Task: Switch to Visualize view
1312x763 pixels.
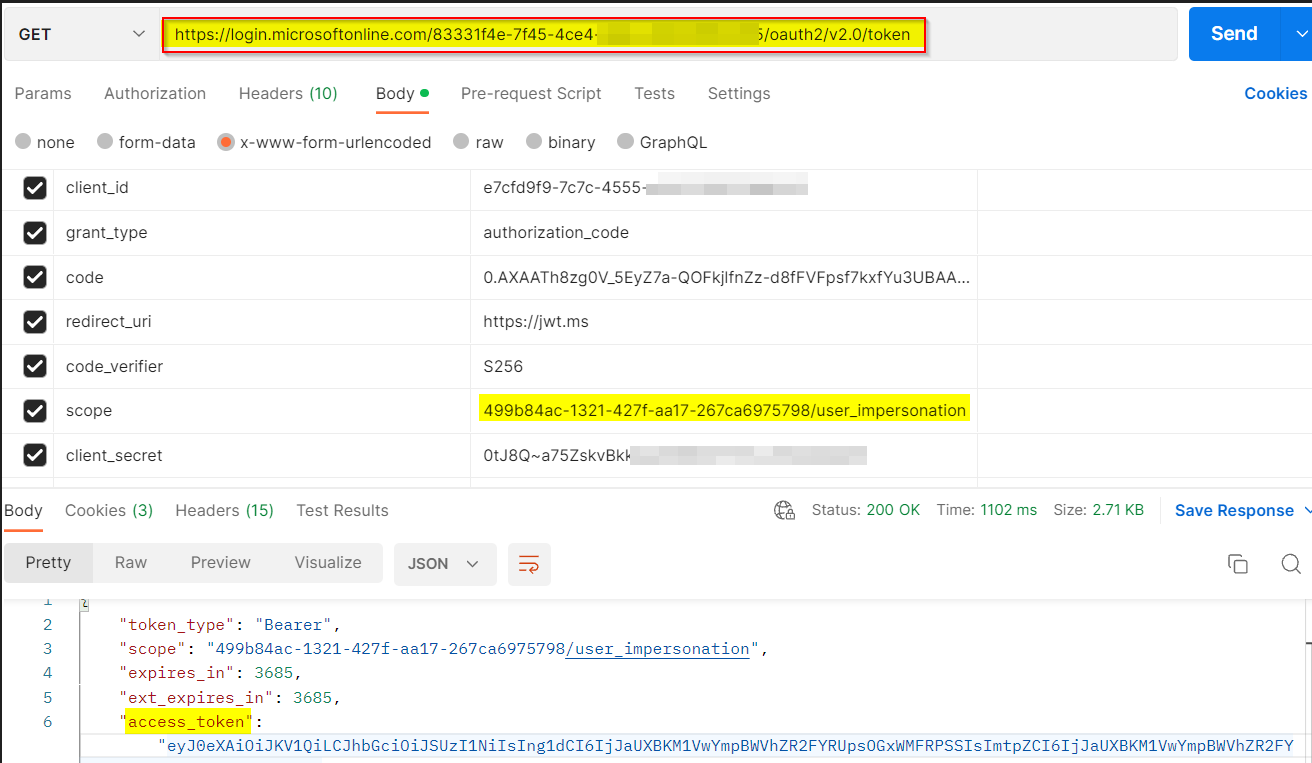Action: 328,562
